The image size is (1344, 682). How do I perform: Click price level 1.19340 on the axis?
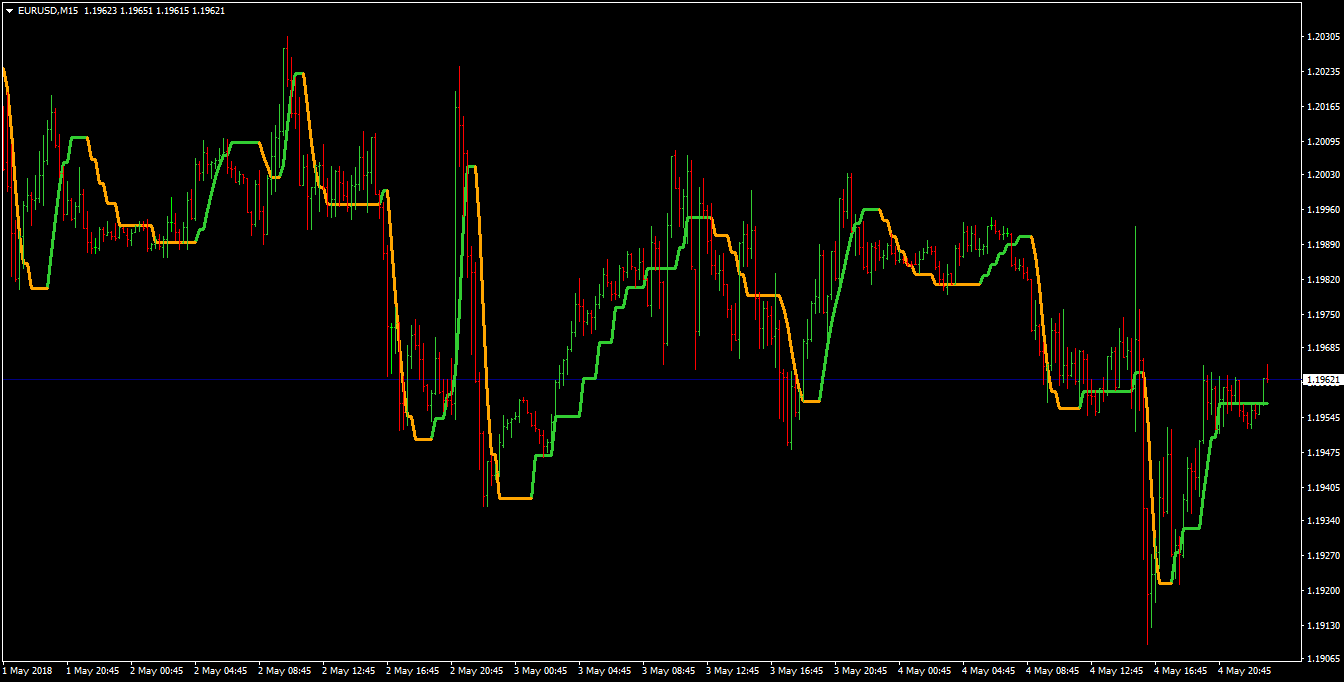(x=1323, y=521)
